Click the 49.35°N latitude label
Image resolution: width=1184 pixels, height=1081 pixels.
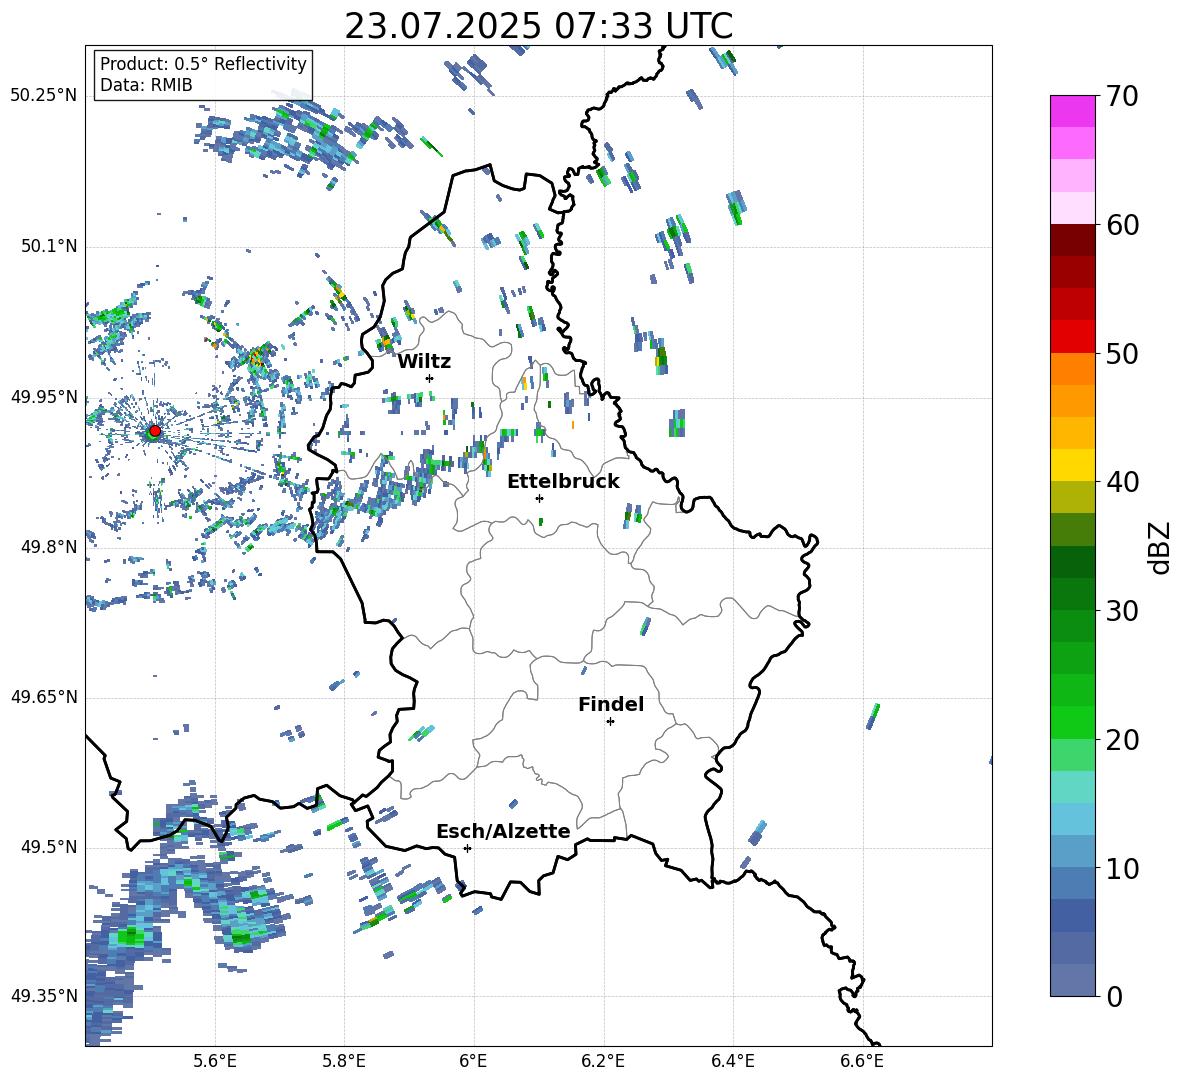[44, 996]
